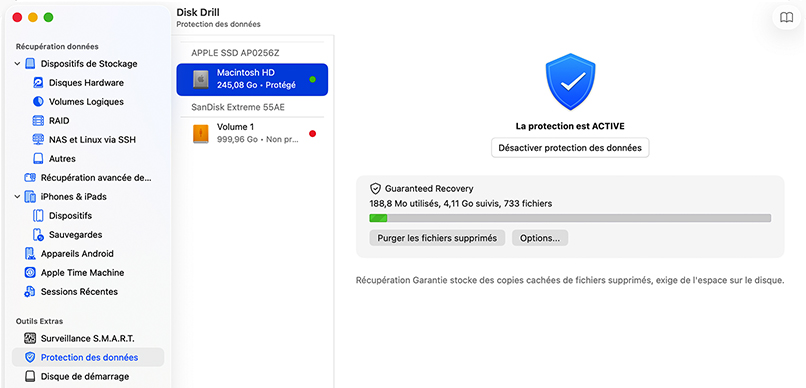Click the 245,08 Go • Protégé label
Screen dimensions: 806x388
coord(257,85)
